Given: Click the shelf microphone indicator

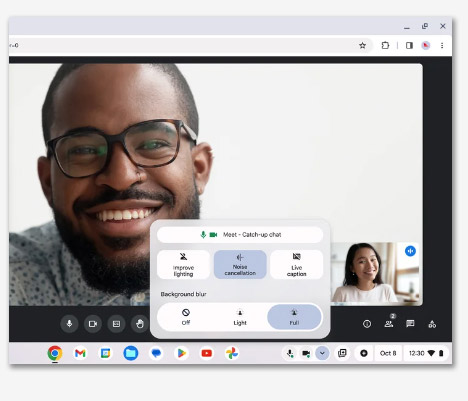Looking at the screenshot, I should 290,353.
